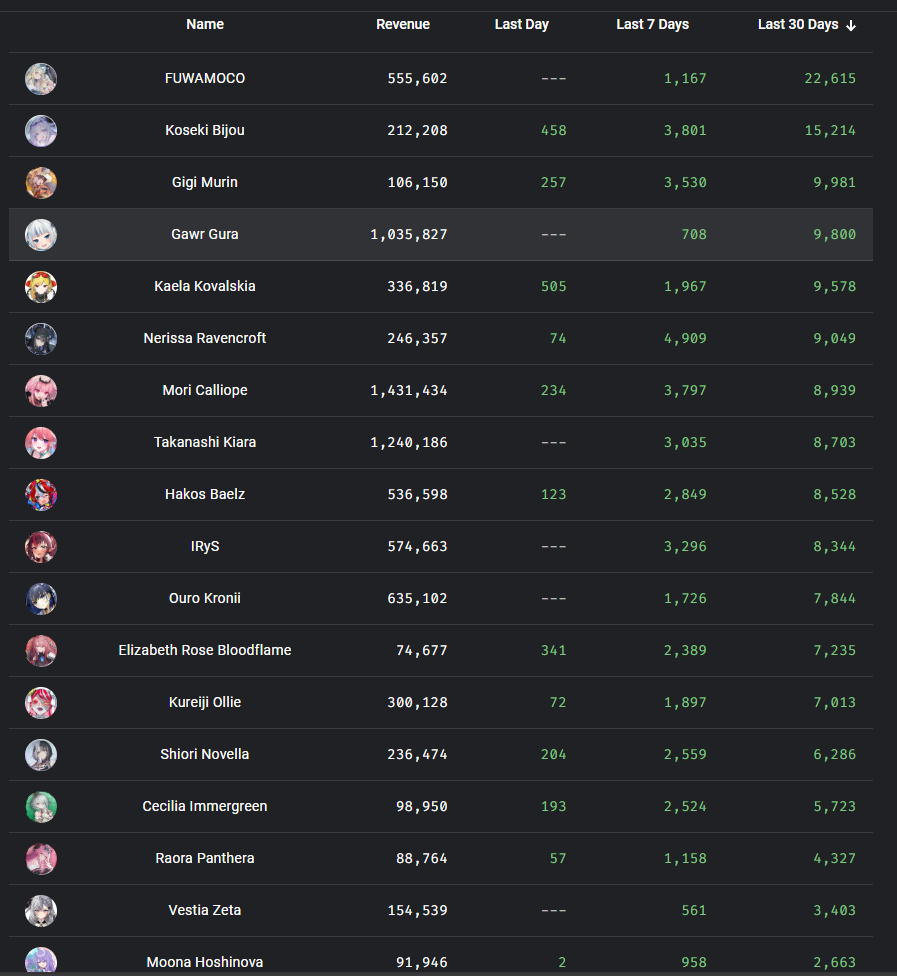Click Mori Calliope's avatar icon
The width and height of the screenshot is (897, 976).
tap(41, 391)
